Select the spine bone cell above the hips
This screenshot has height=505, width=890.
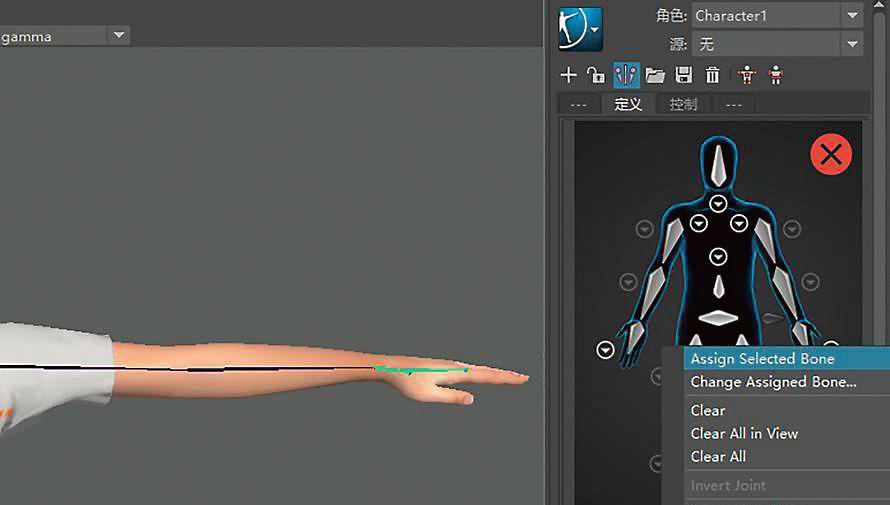point(718,287)
